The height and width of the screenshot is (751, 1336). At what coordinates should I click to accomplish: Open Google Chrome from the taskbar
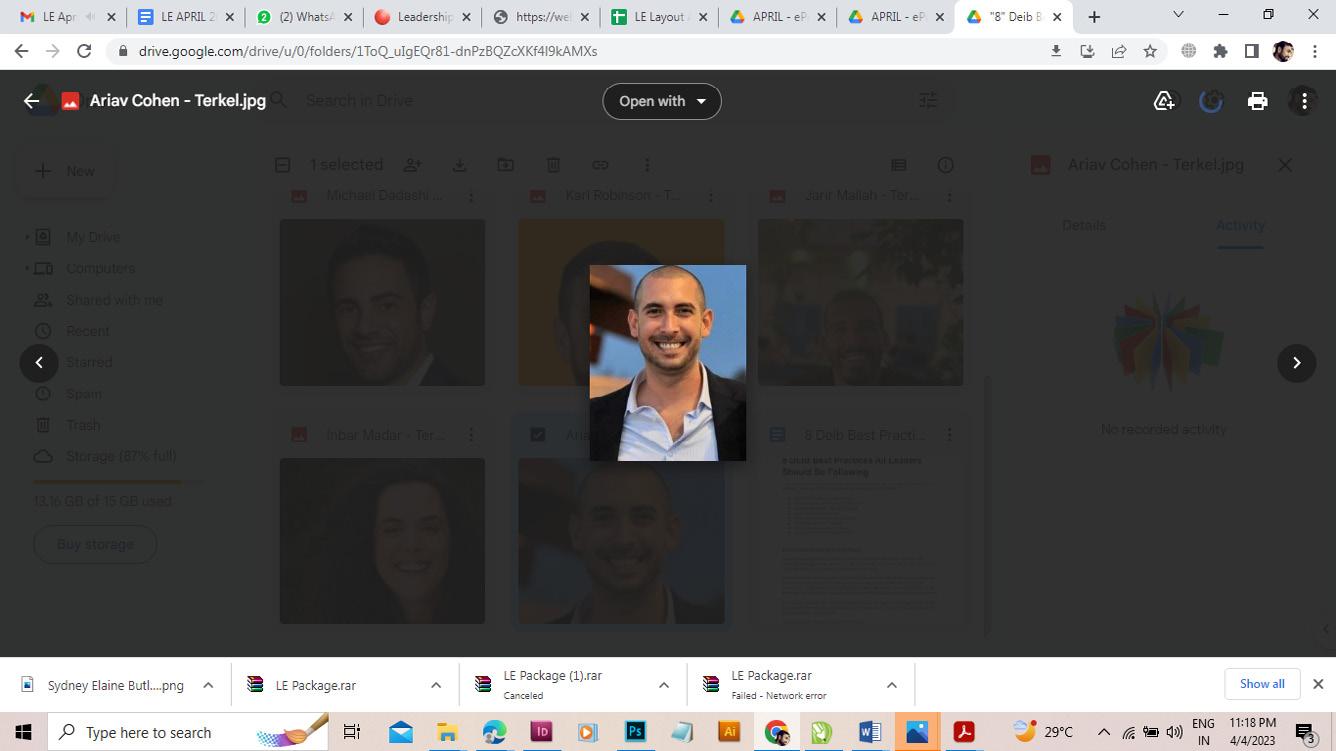tap(776, 732)
